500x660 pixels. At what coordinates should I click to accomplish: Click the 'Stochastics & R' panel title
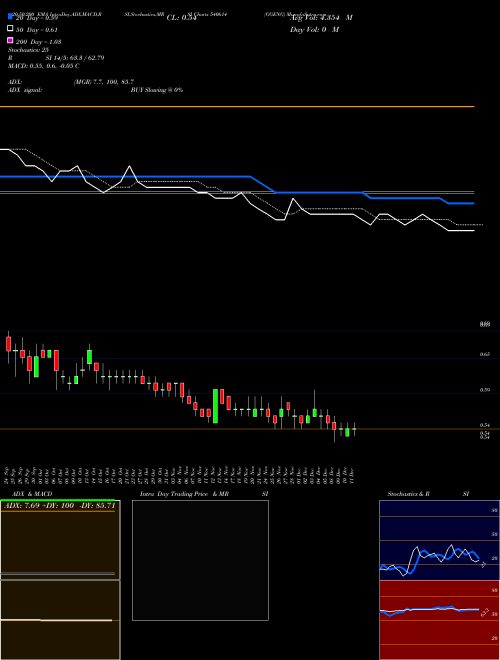click(x=408, y=494)
